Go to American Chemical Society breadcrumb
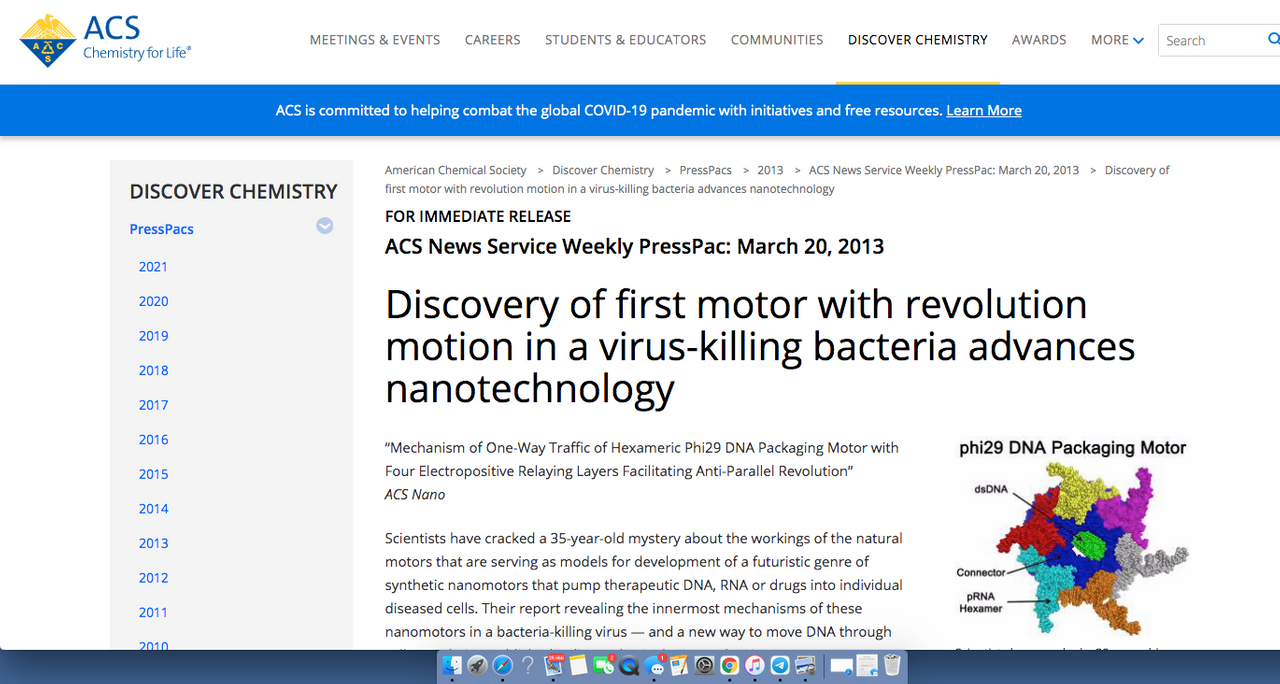Viewport: 1280px width, 684px height. point(456,170)
